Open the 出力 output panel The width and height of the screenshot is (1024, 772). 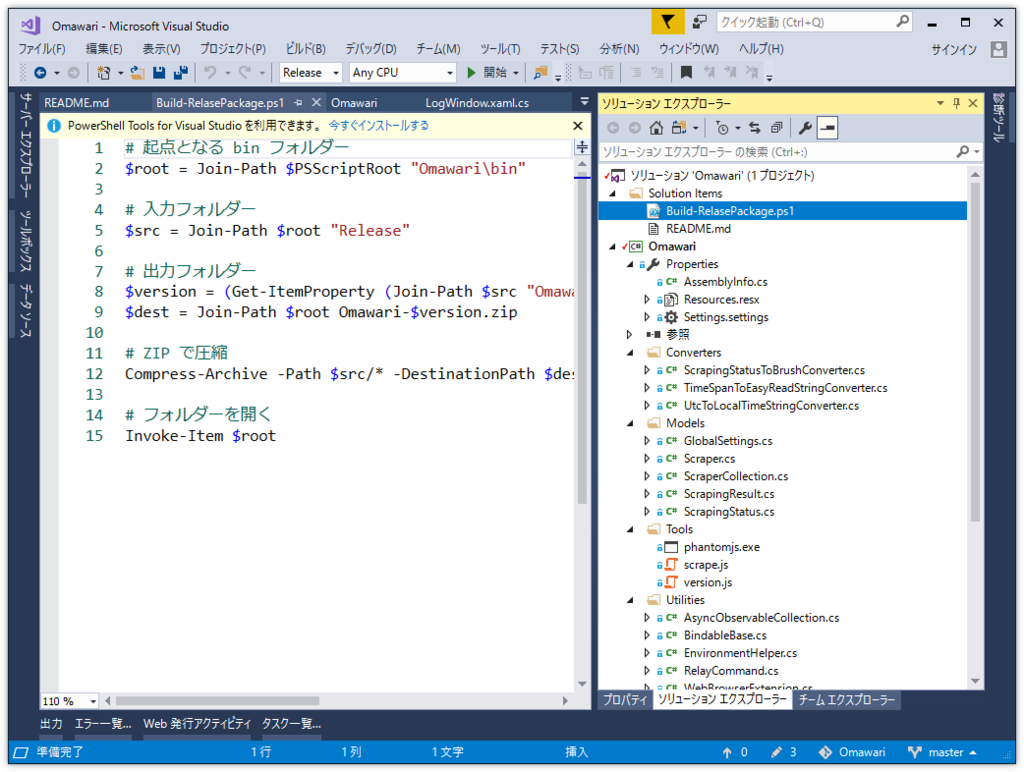51,724
